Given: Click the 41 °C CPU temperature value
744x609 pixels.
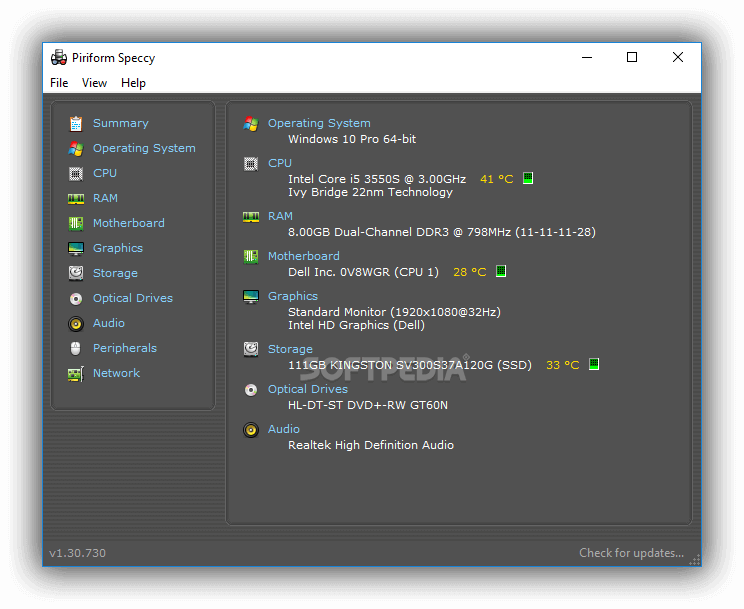Looking at the screenshot, I should pyautogui.click(x=497, y=179).
